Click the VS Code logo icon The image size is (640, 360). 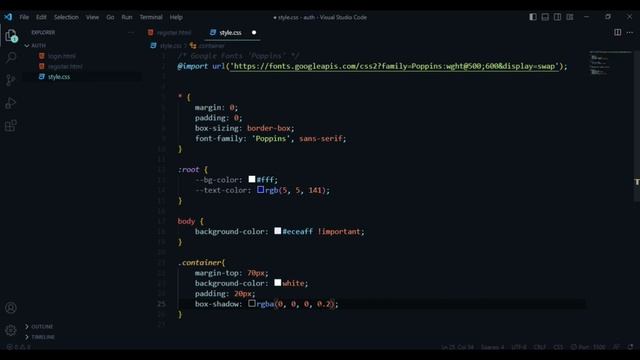pos(8,17)
